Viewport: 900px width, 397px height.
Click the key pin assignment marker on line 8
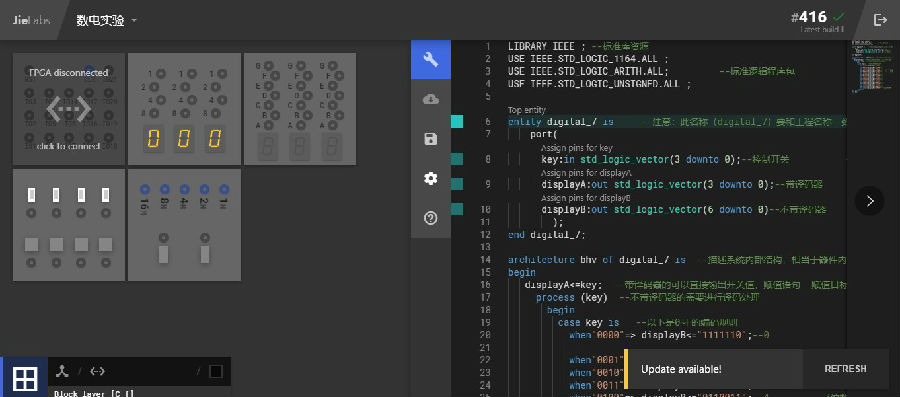coord(457,159)
